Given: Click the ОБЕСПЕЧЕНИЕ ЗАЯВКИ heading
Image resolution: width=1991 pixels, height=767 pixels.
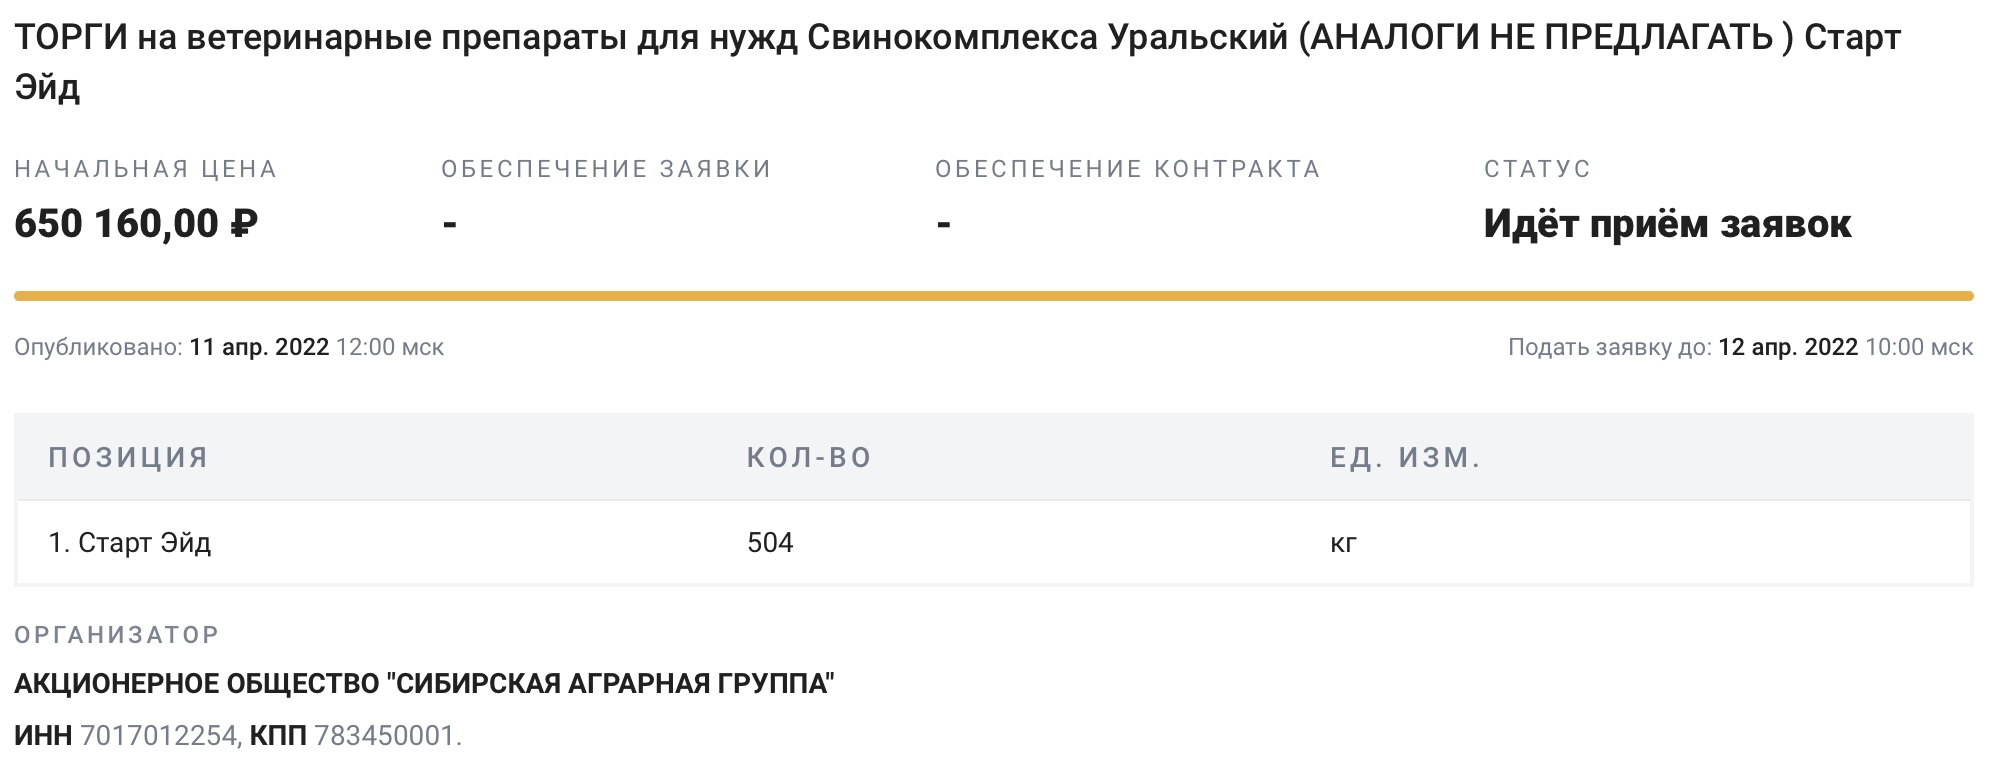Looking at the screenshot, I should 606,169.
